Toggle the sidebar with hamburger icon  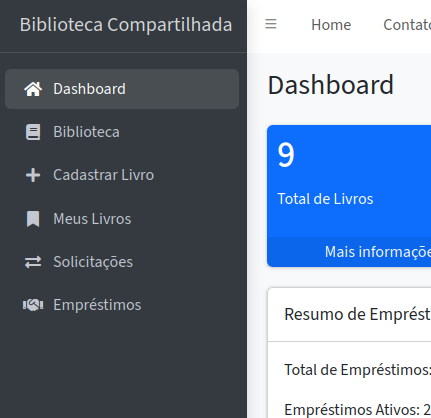271,24
